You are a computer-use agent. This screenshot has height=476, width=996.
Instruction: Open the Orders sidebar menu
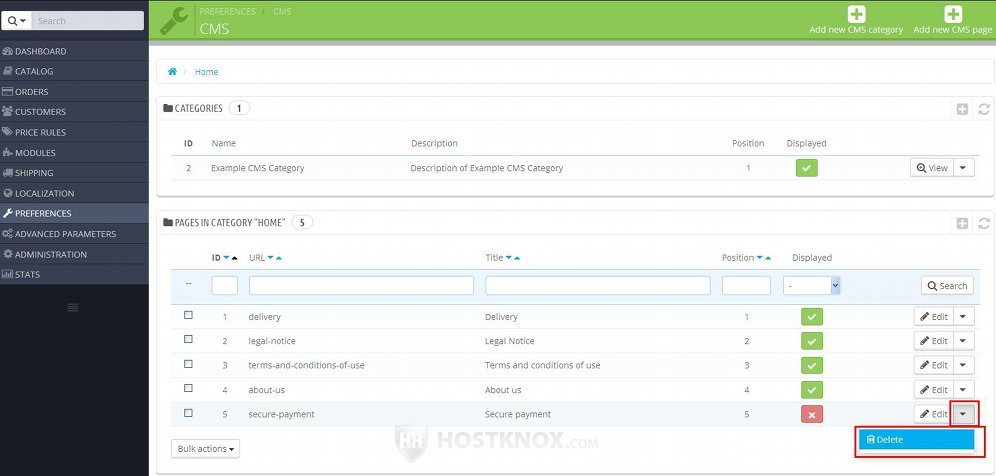pos(74,92)
